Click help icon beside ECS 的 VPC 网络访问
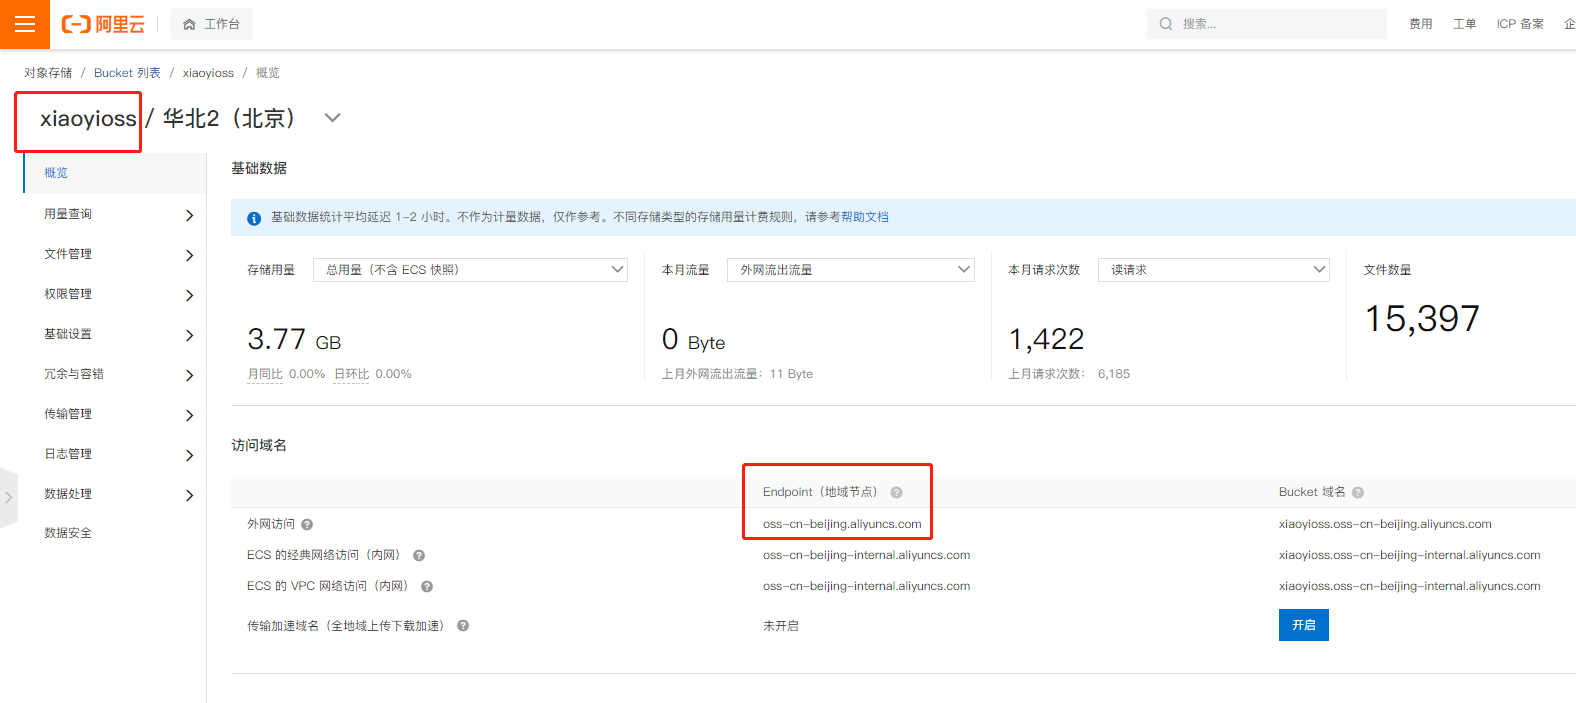This screenshot has height=703, width=1576. [427, 586]
